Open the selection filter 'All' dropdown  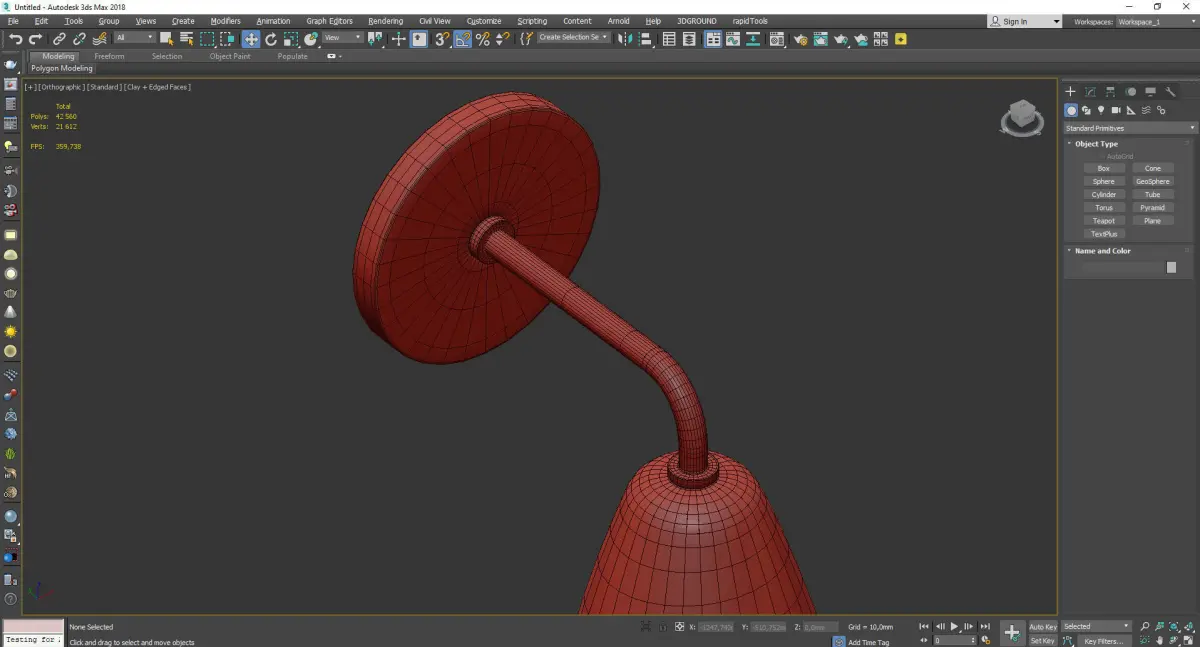(134, 38)
